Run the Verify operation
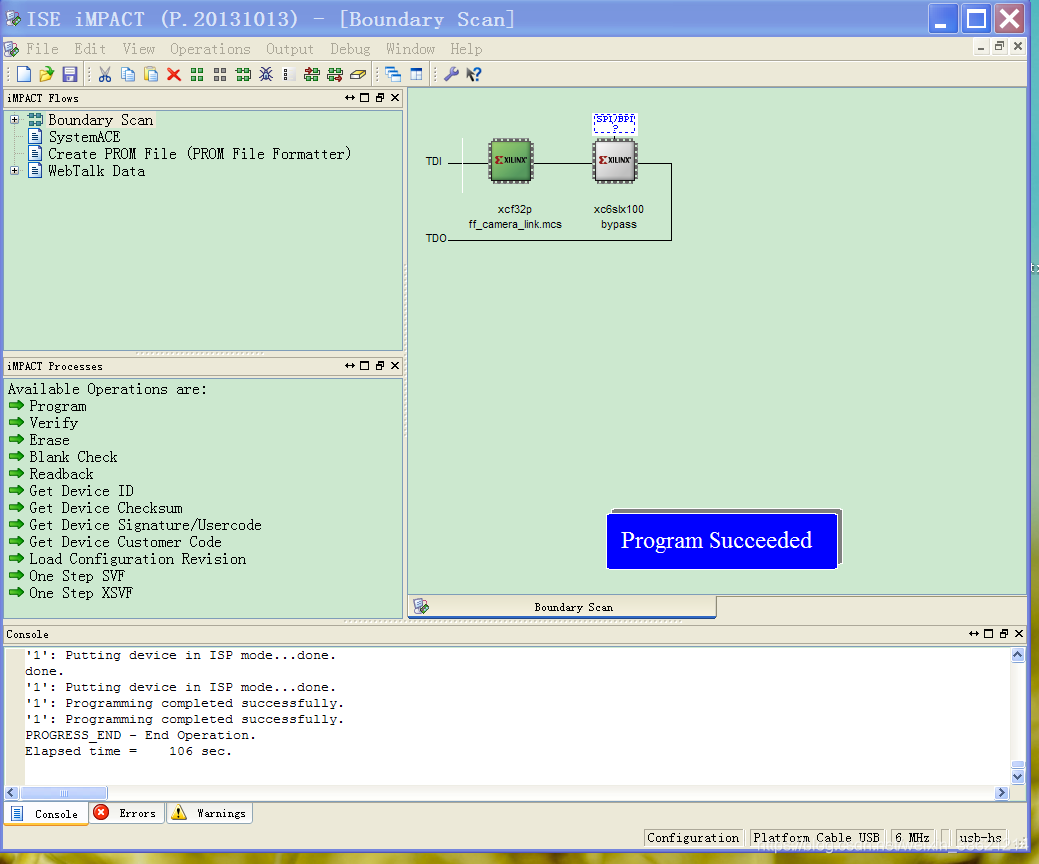The height and width of the screenshot is (864, 1039). 54,423
